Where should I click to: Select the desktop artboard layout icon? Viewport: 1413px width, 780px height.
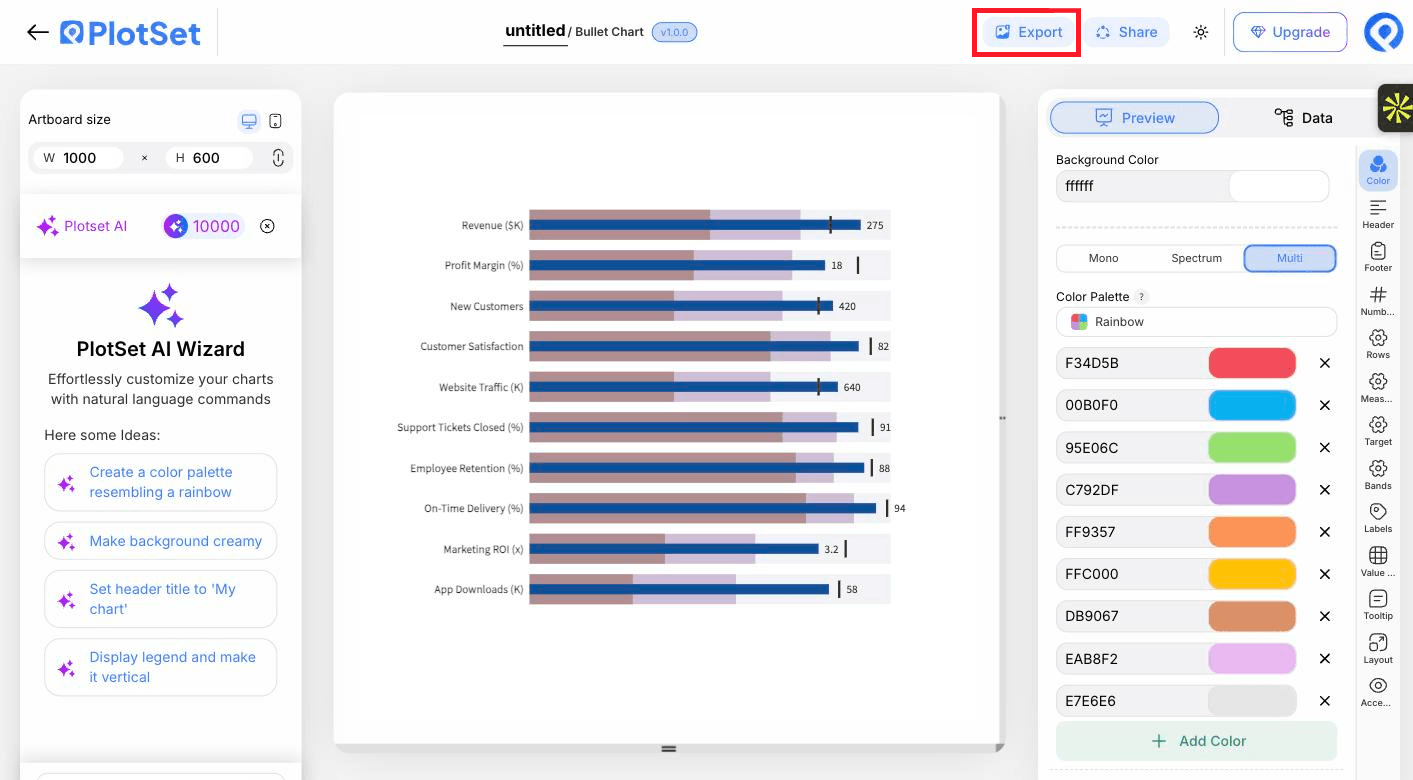coord(249,121)
